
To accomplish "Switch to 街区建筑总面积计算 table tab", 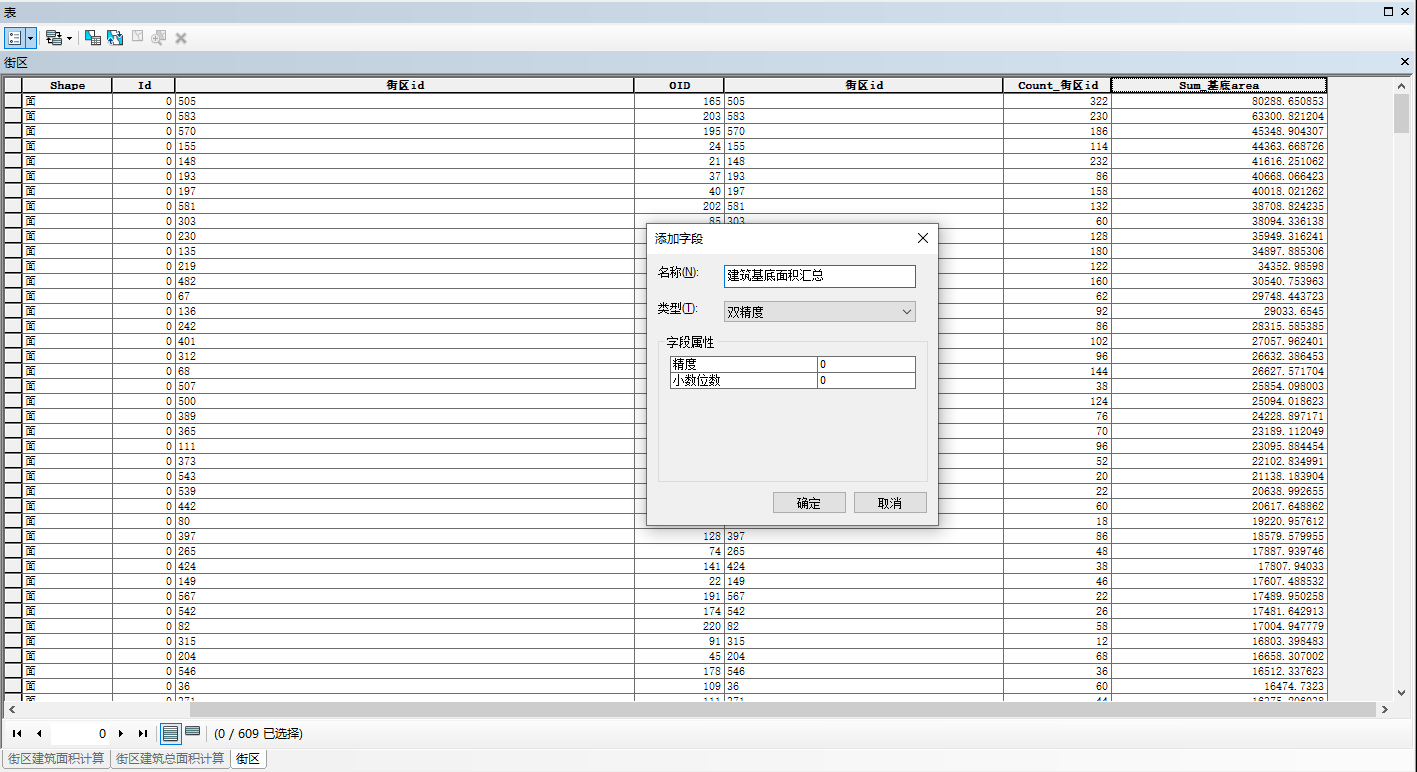I will pos(170,759).
